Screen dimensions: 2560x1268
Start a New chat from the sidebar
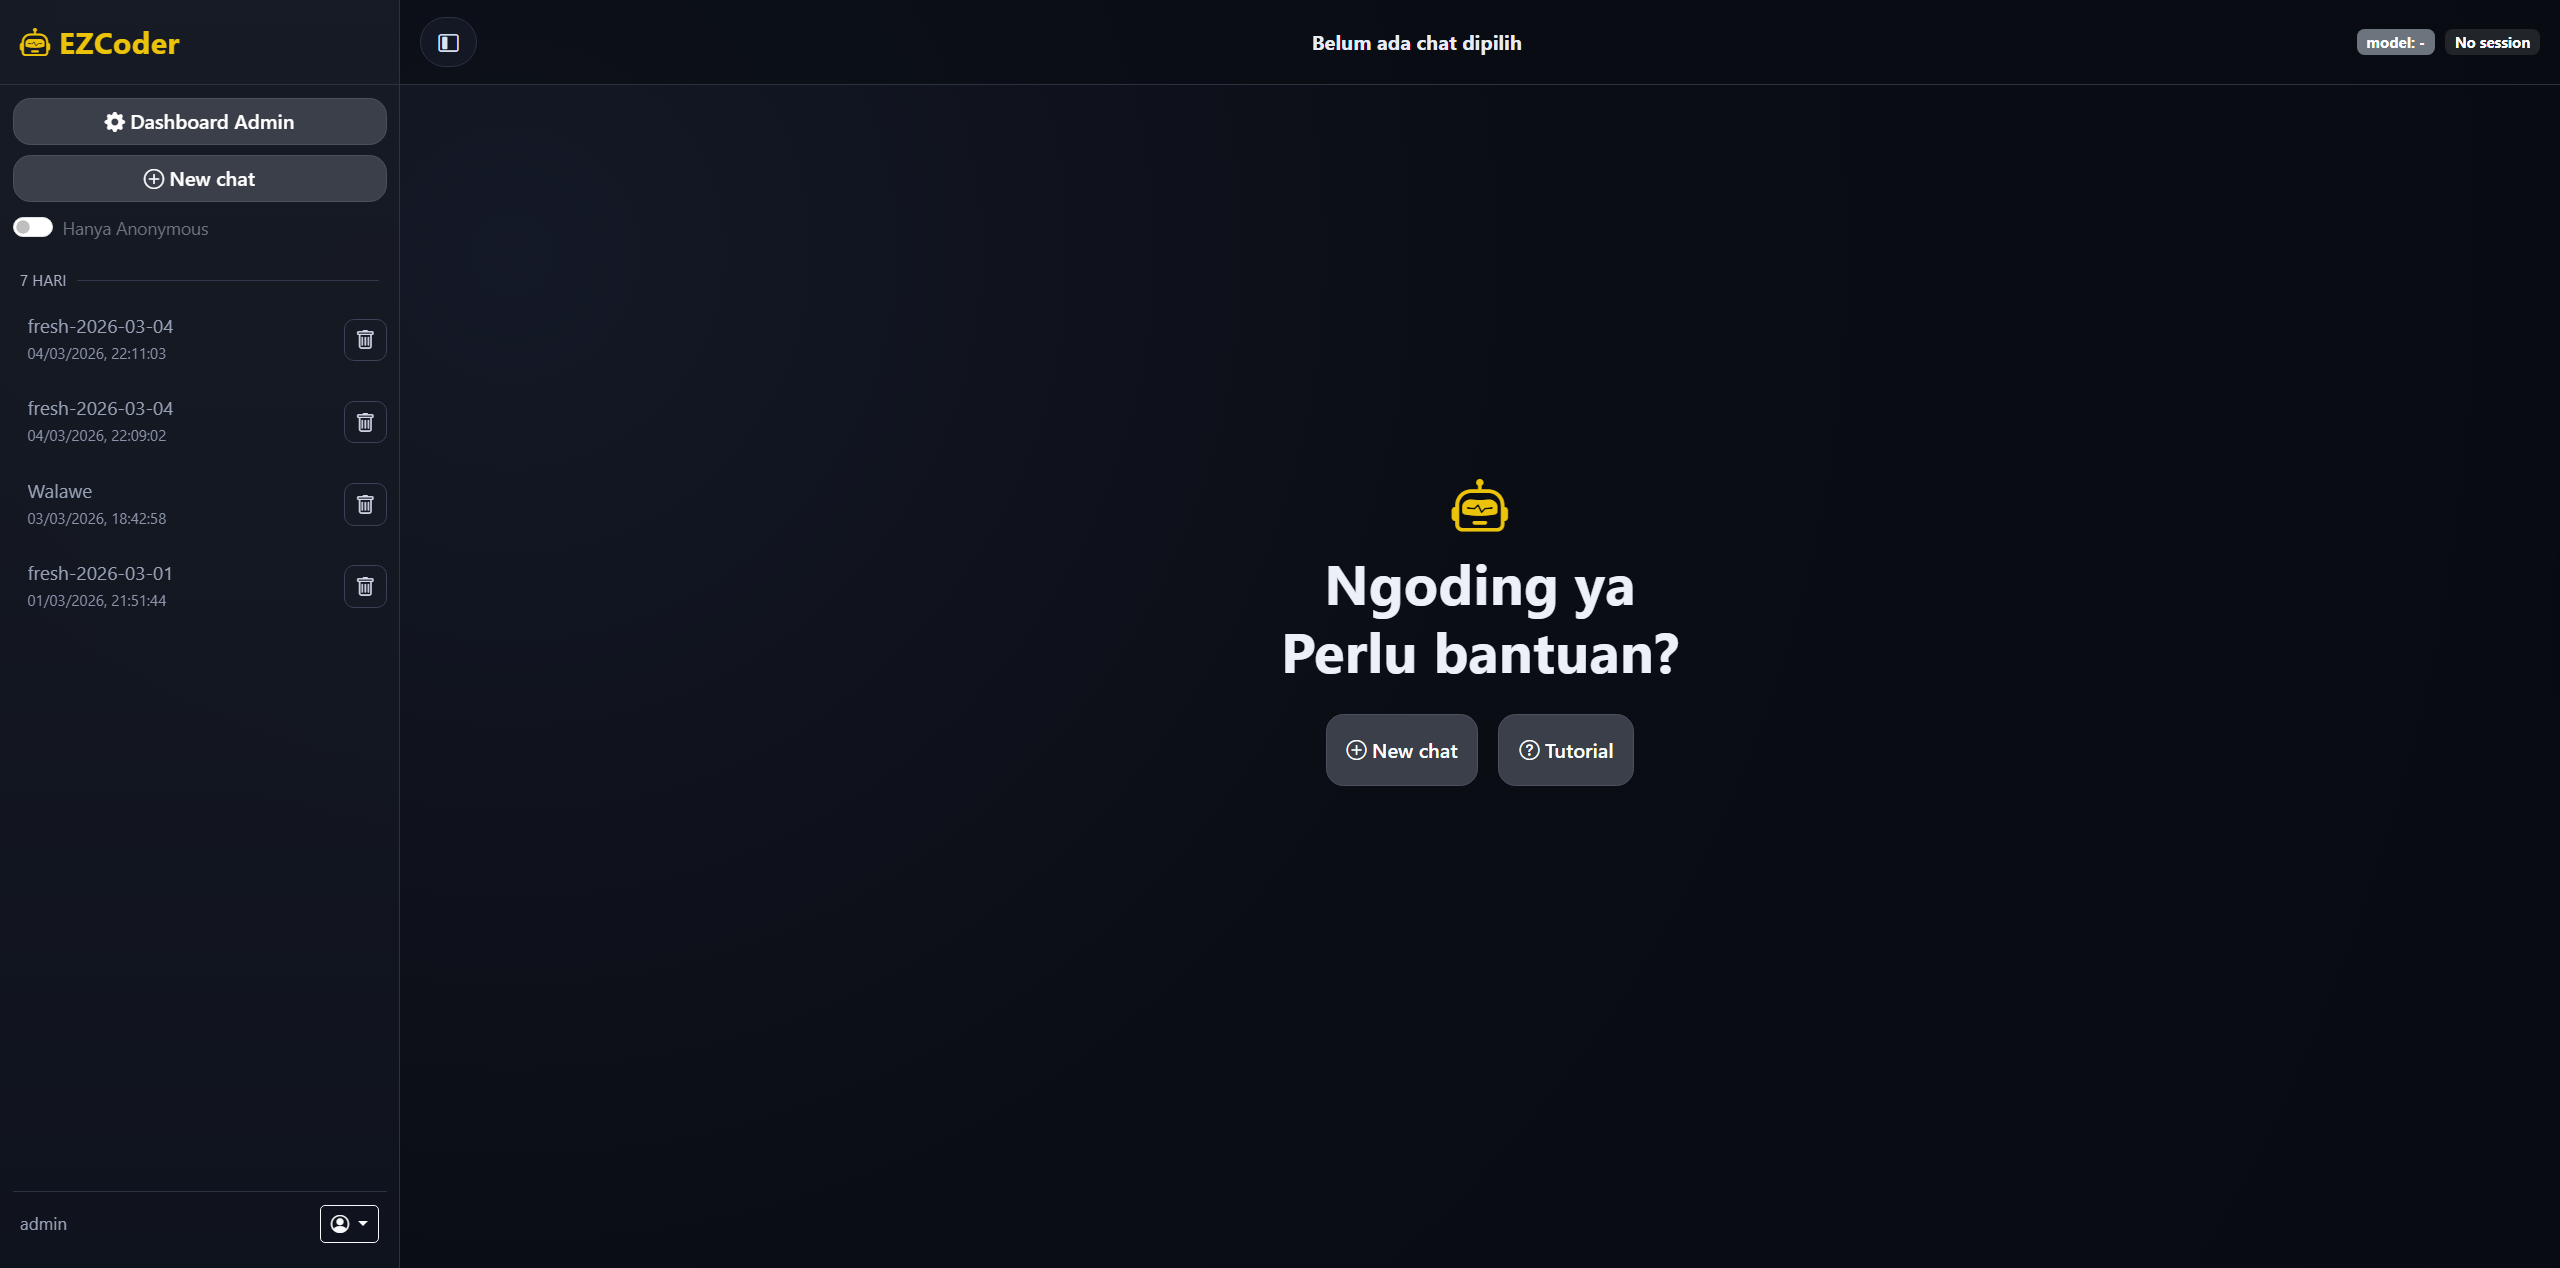[199, 179]
